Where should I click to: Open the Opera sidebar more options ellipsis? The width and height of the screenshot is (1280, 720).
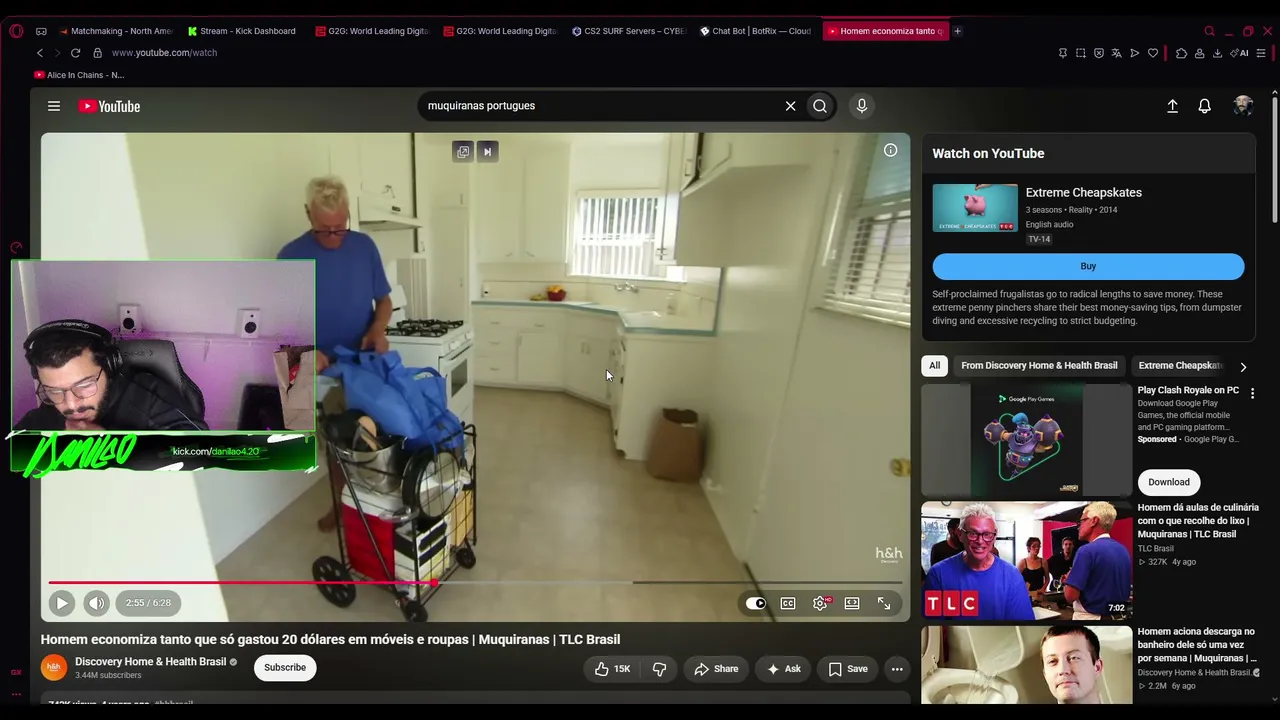click(x=16, y=693)
